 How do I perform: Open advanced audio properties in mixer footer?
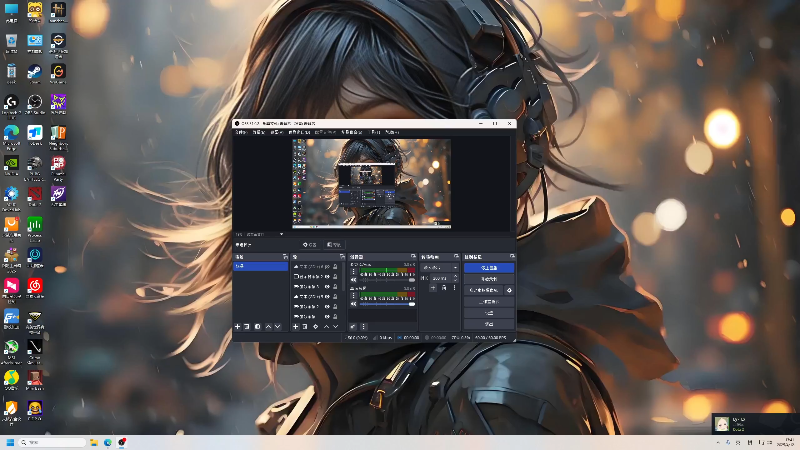(353, 327)
